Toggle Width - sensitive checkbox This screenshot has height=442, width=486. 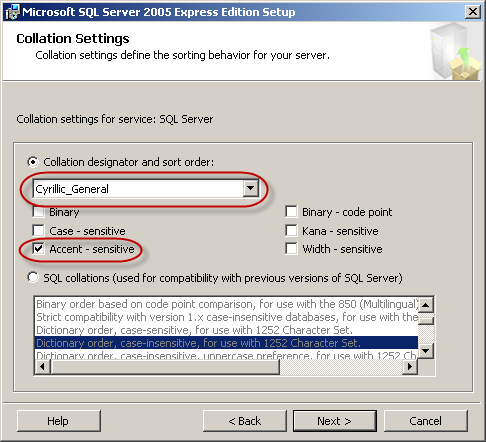click(x=291, y=249)
